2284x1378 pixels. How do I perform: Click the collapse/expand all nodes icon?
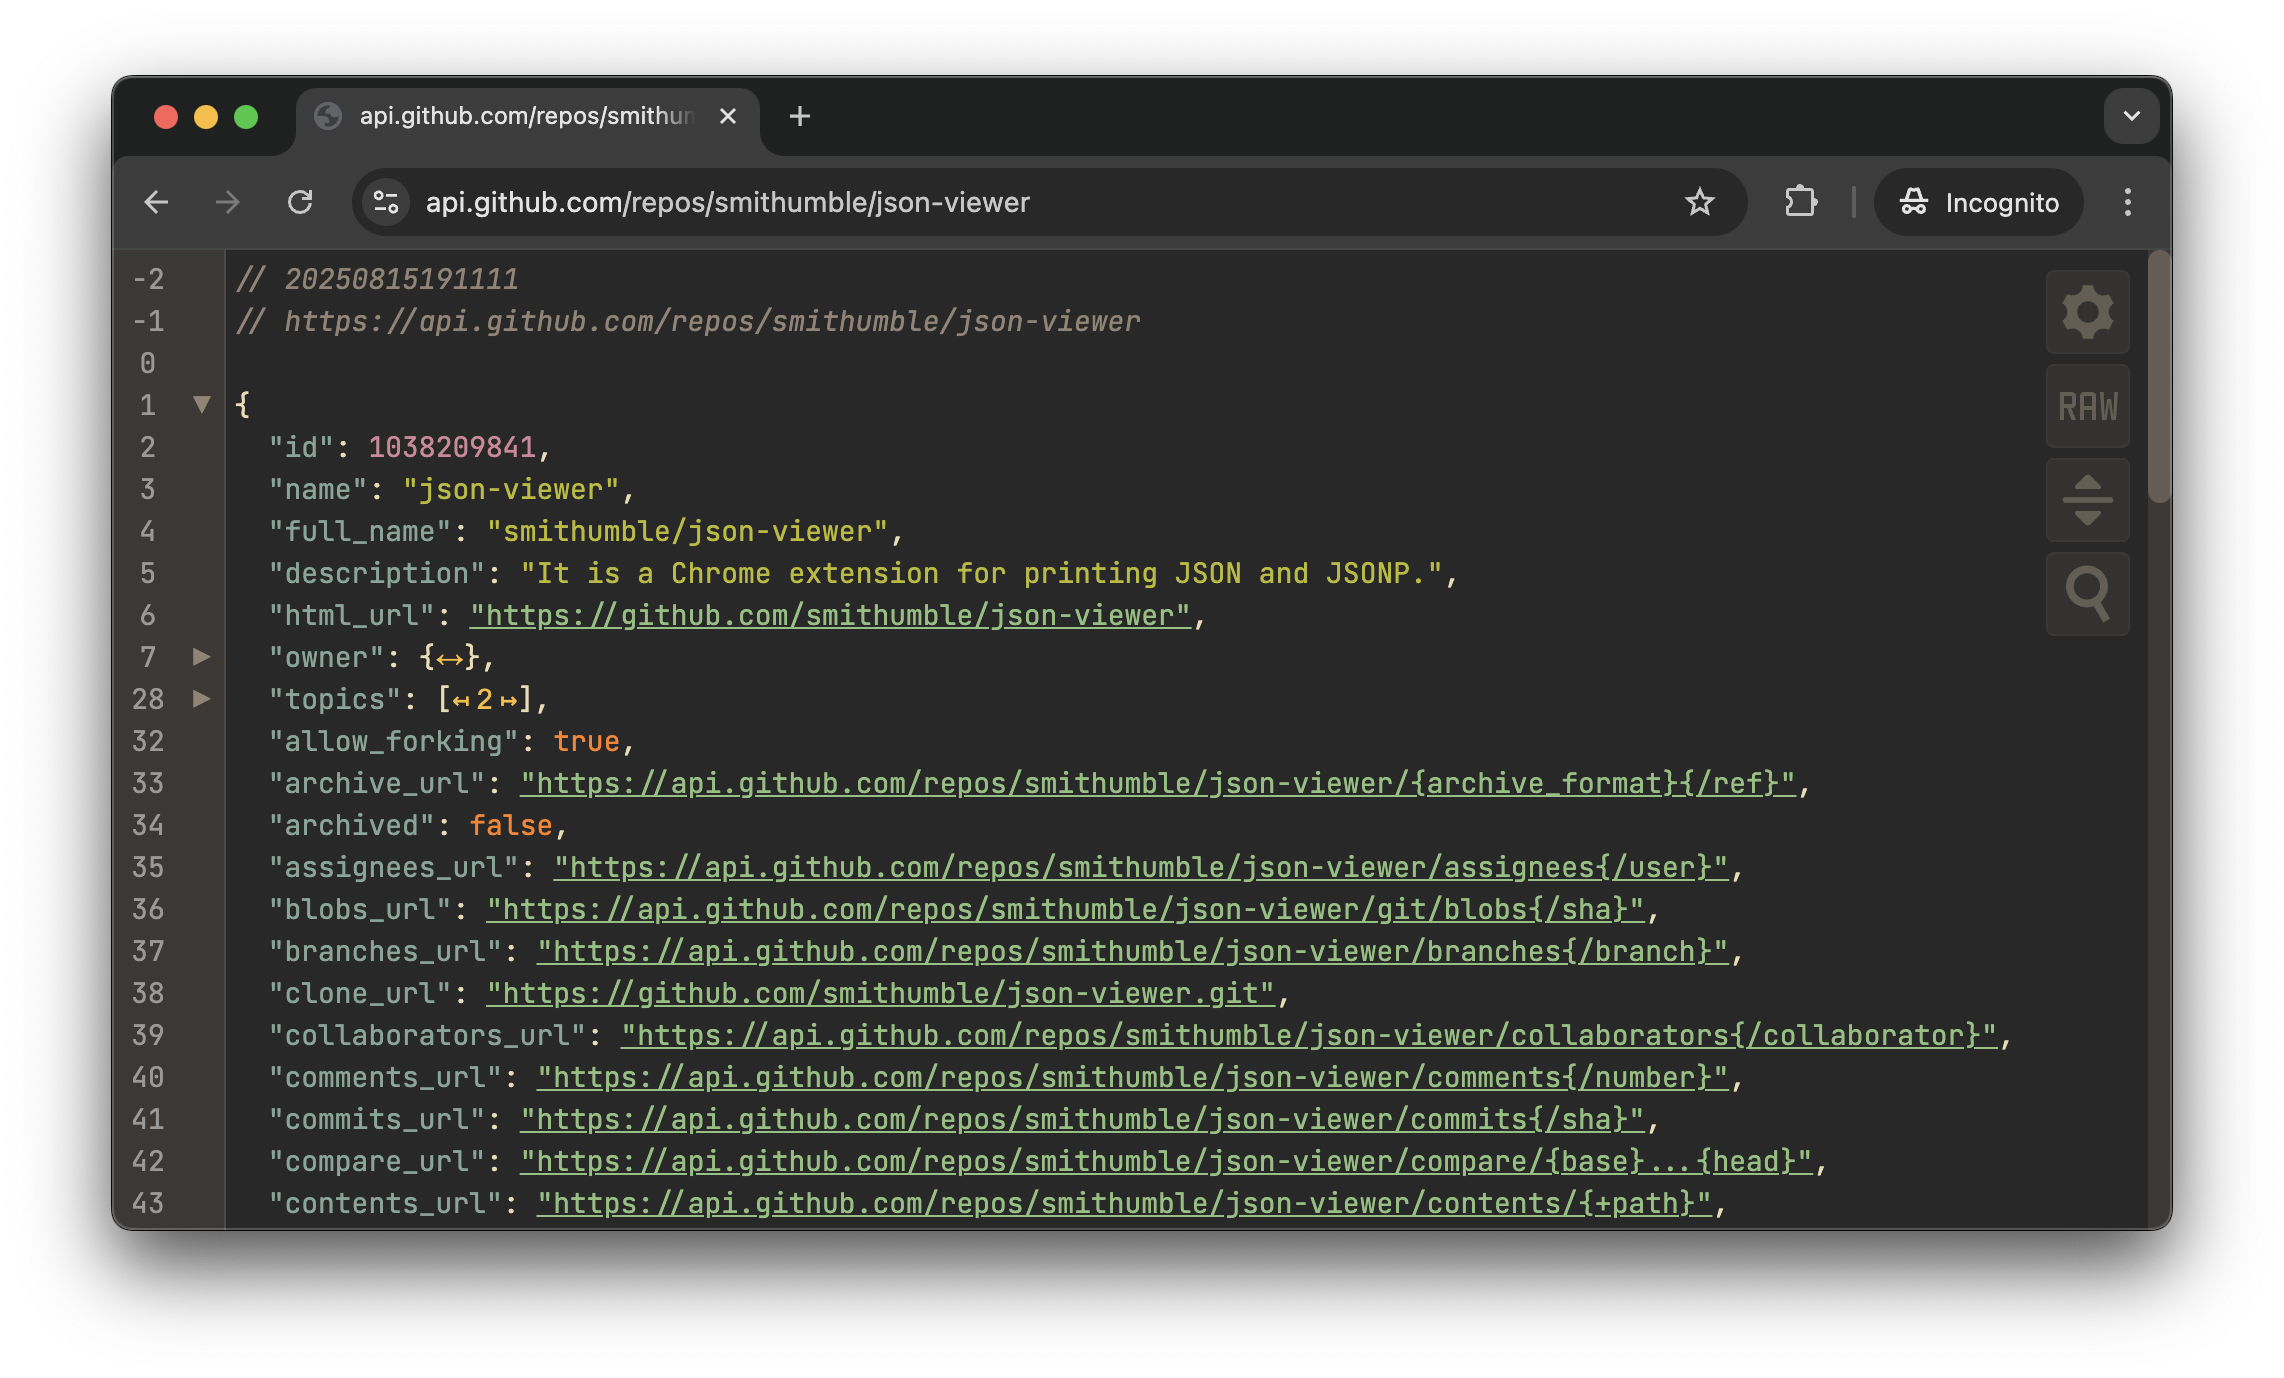2087,500
